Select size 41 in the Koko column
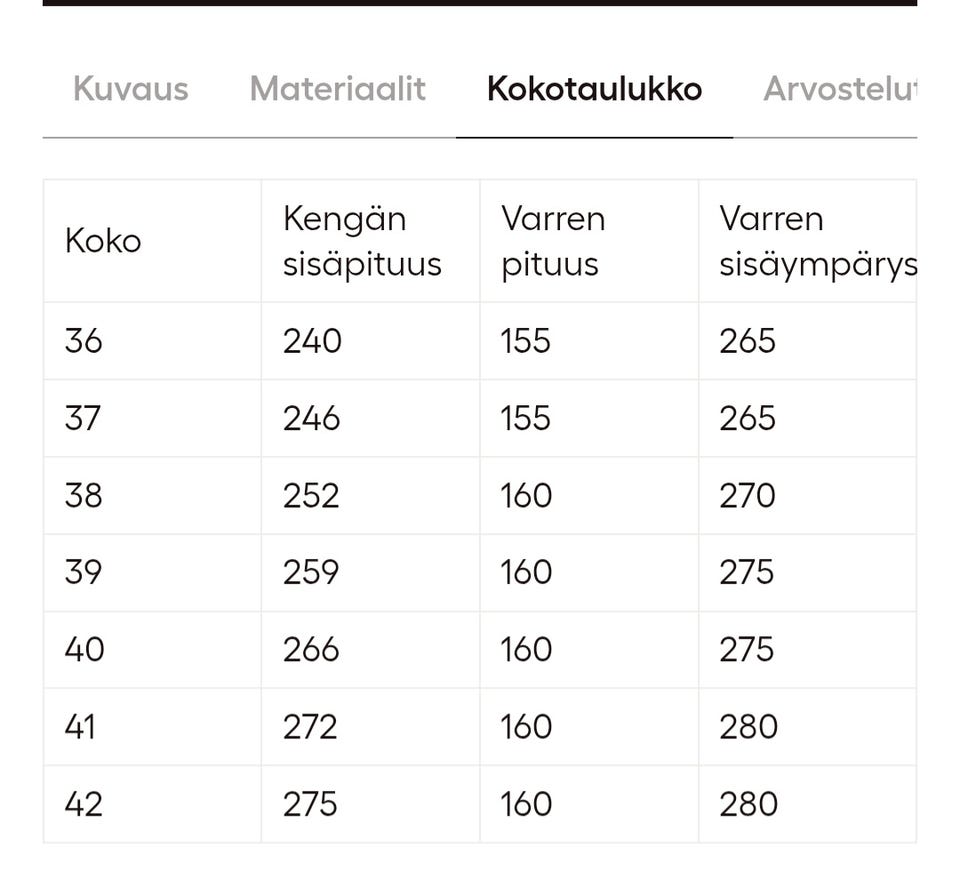This screenshot has height=886, width=960. coord(80,727)
